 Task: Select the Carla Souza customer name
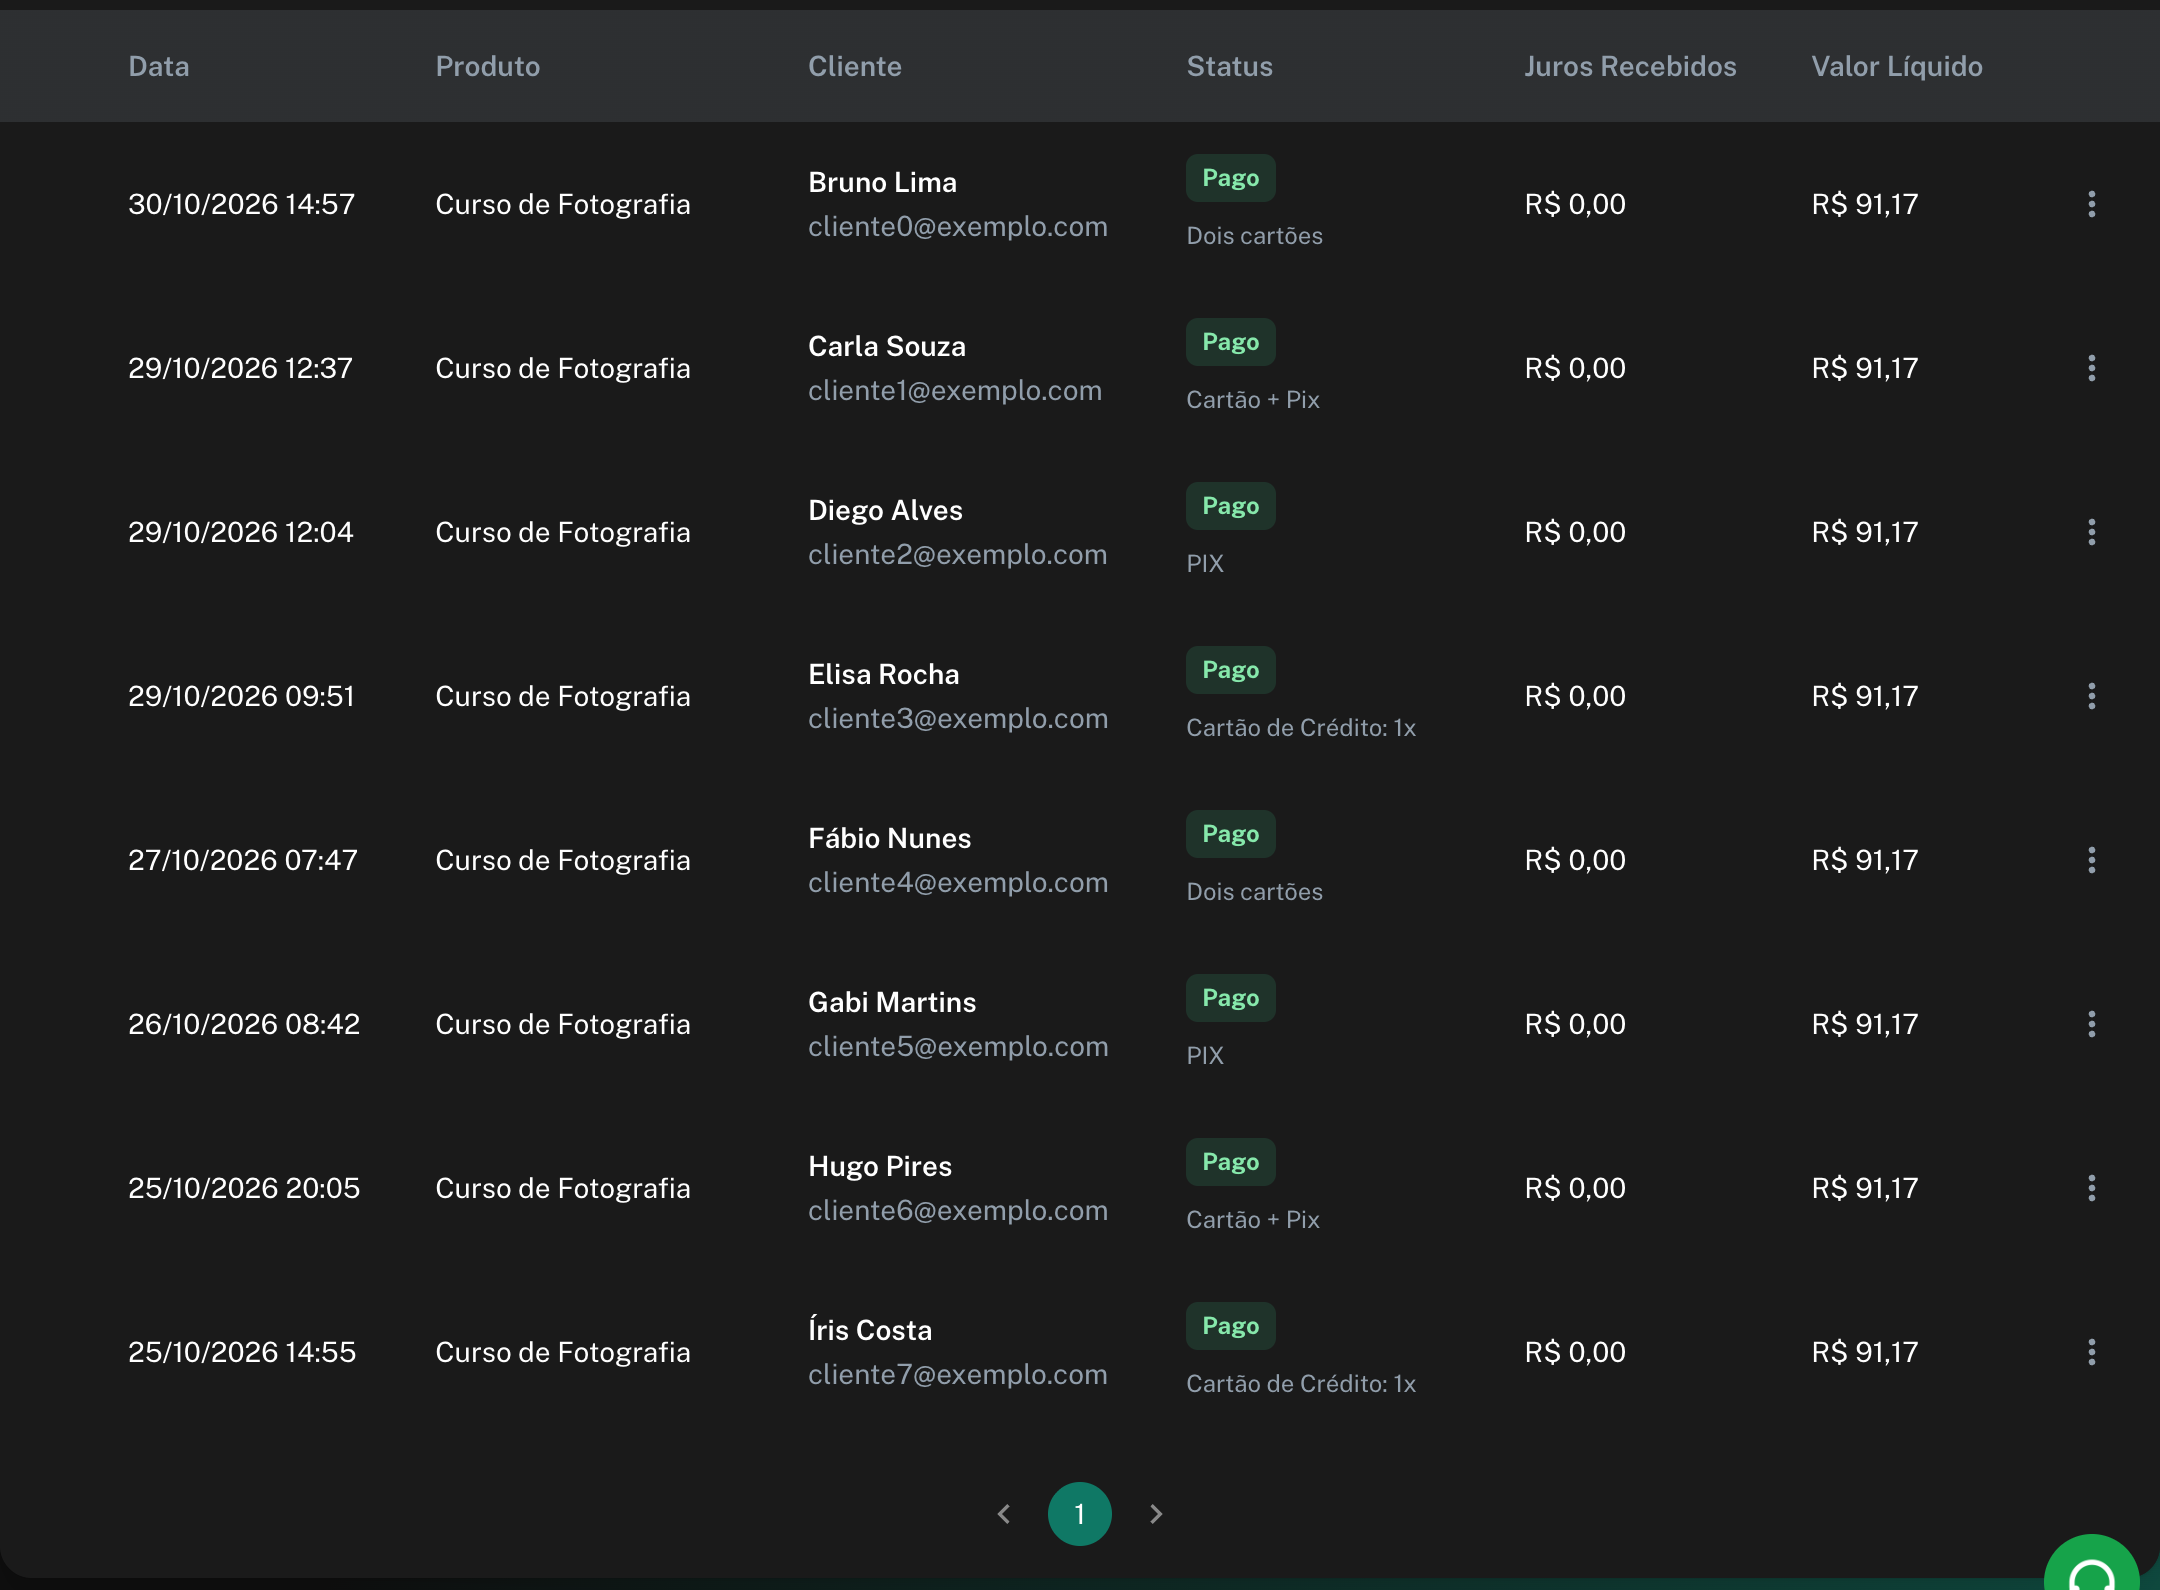pos(887,346)
